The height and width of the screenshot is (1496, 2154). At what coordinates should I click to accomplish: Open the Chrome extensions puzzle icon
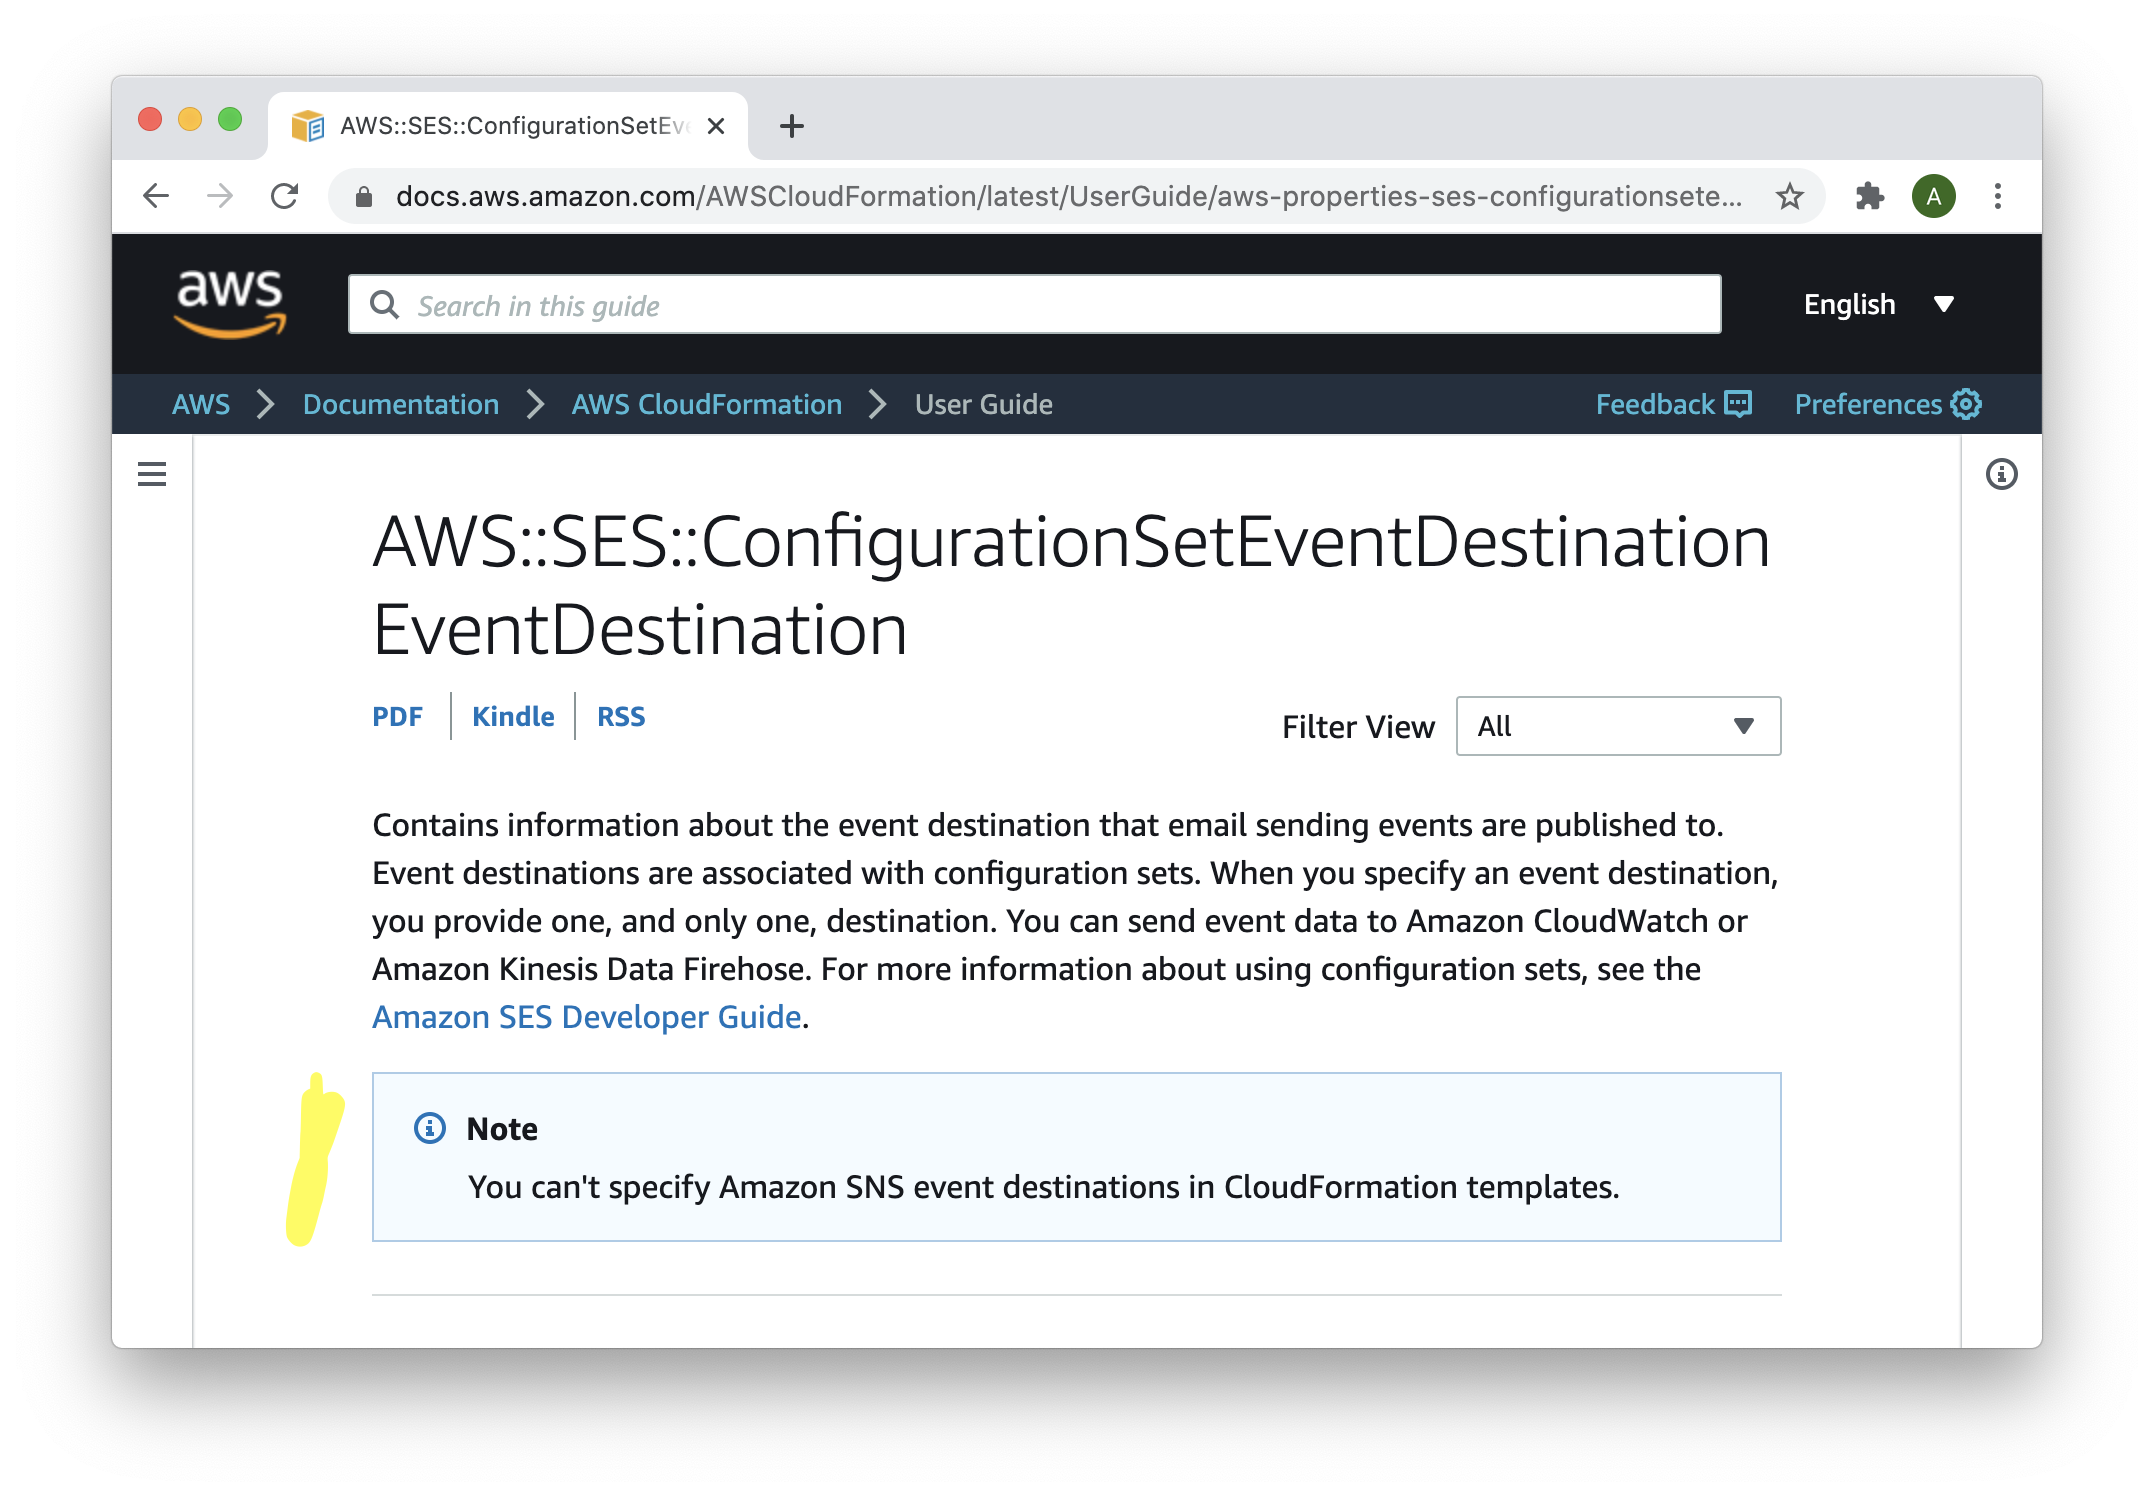click(1869, 196)
